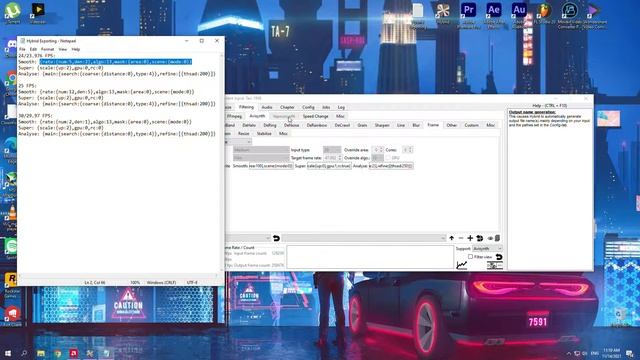This screenshot has width=640, height=360.
Task: Click the script view page icon in Hybrid
Action: 498,238
